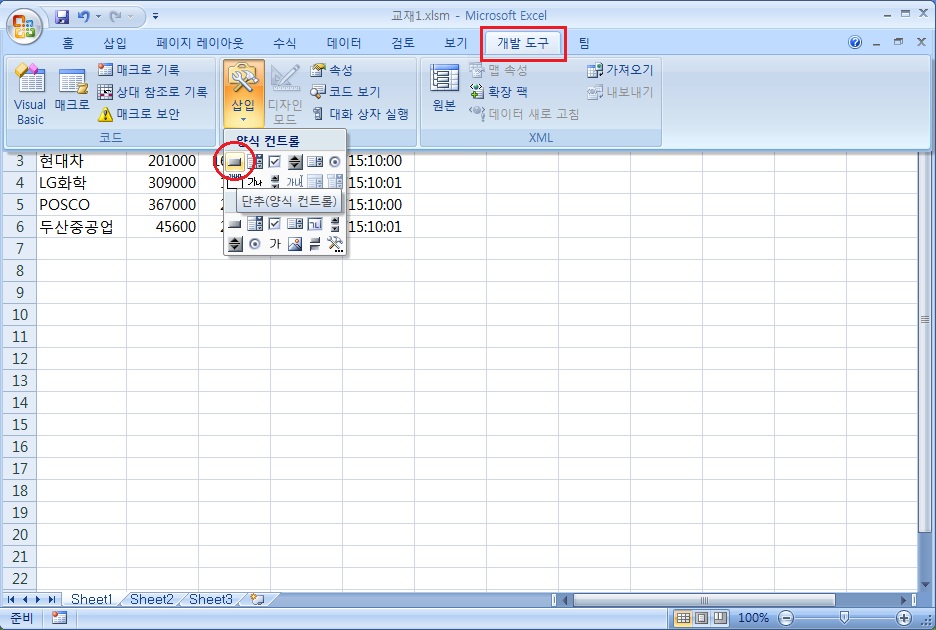Screen dimensions: 936x630
Task: Open the Visual Basic editor
Action: [x=30, y=90]
